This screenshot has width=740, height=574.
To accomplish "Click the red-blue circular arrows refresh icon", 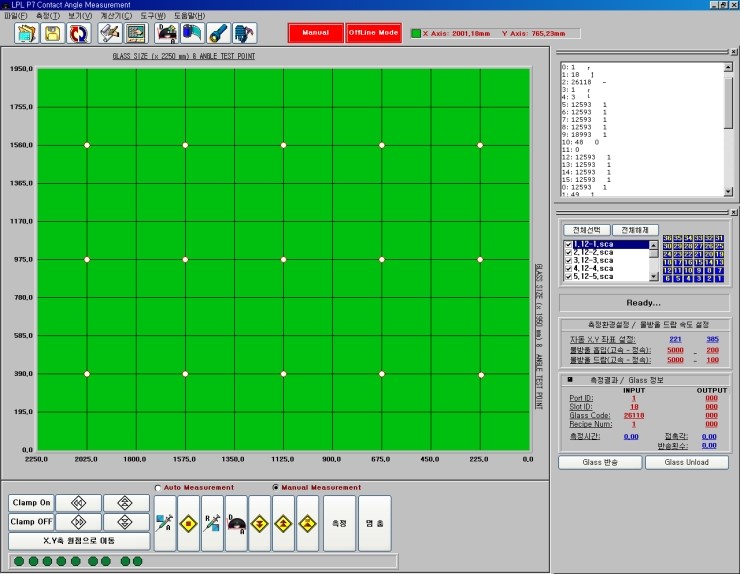I will (78, 33).
